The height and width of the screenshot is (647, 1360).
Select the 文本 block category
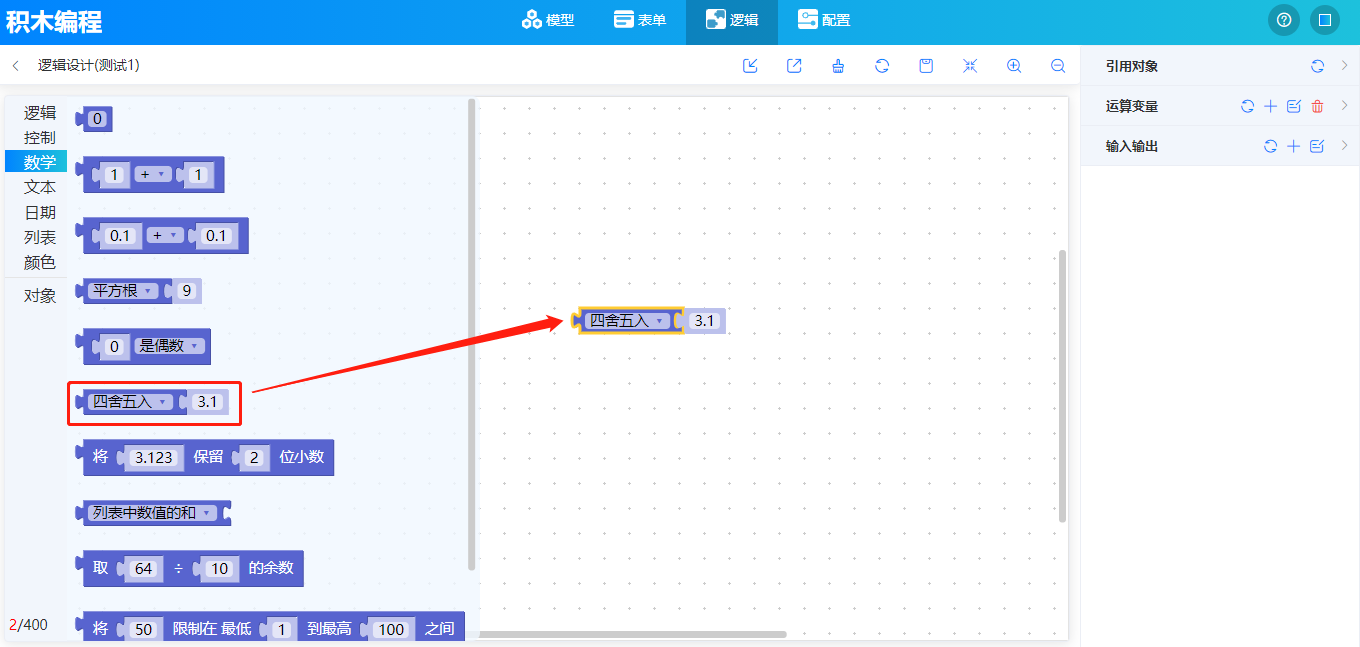click(40, 187)
